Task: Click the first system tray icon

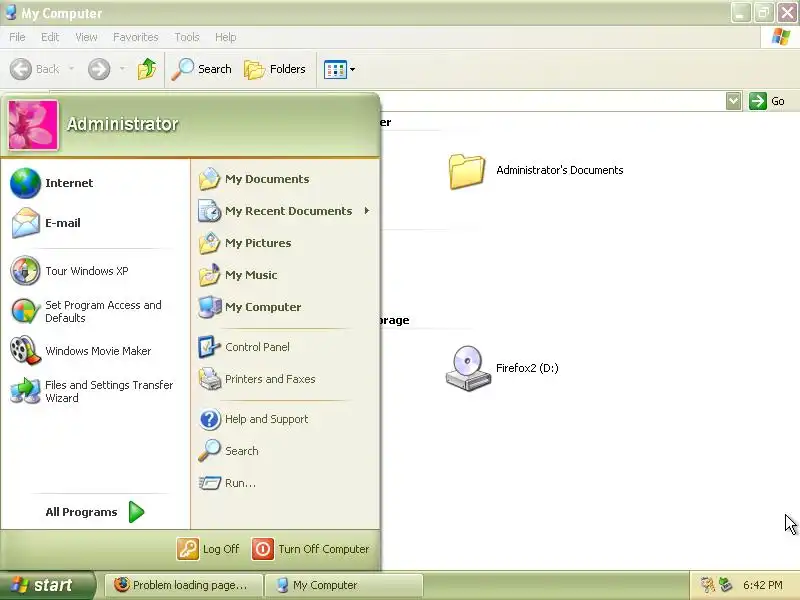Action: pos(707,585)
